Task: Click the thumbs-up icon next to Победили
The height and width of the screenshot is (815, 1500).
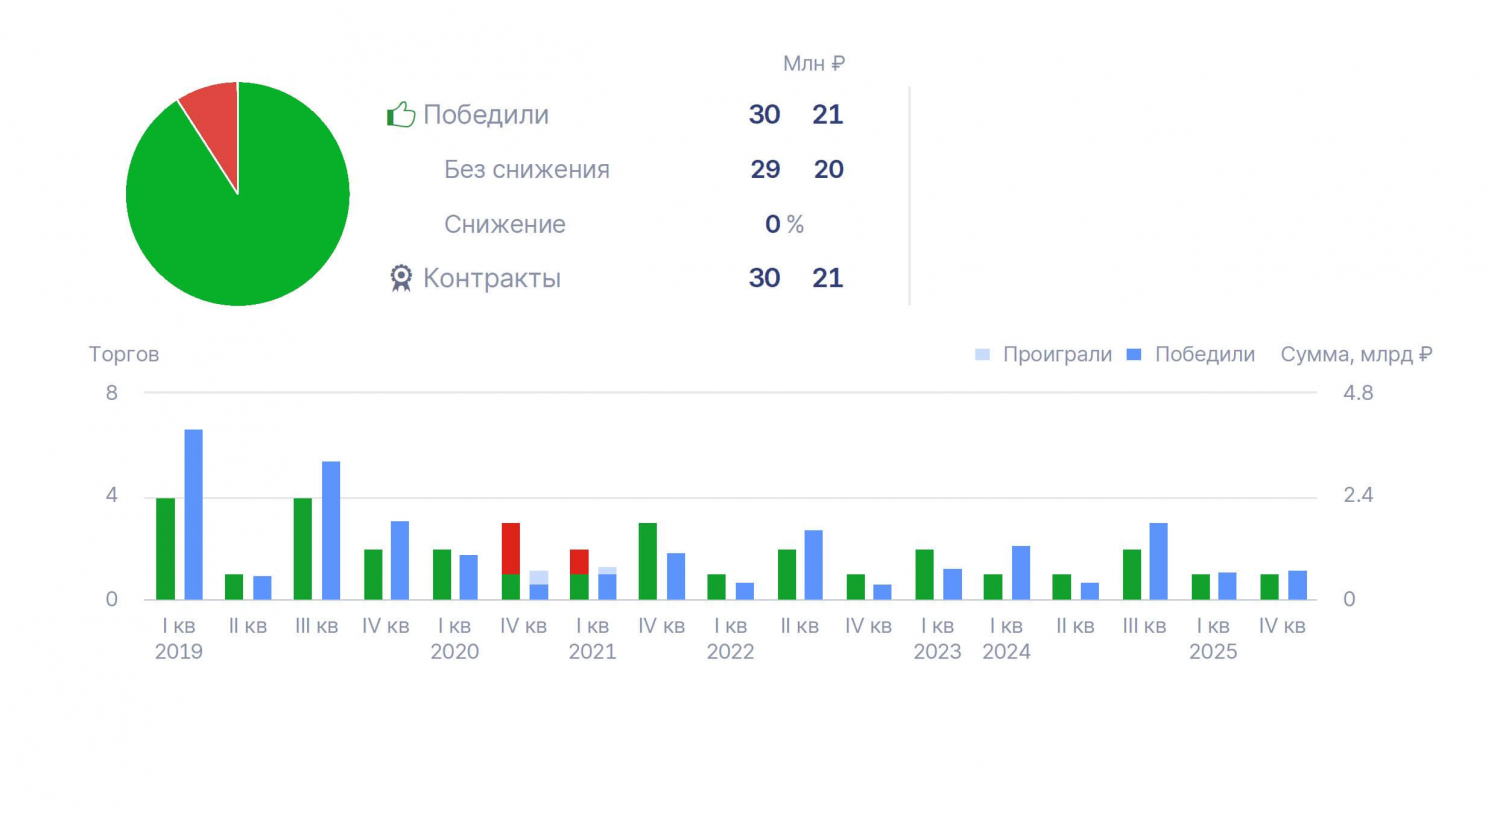Action: point(401,115)
